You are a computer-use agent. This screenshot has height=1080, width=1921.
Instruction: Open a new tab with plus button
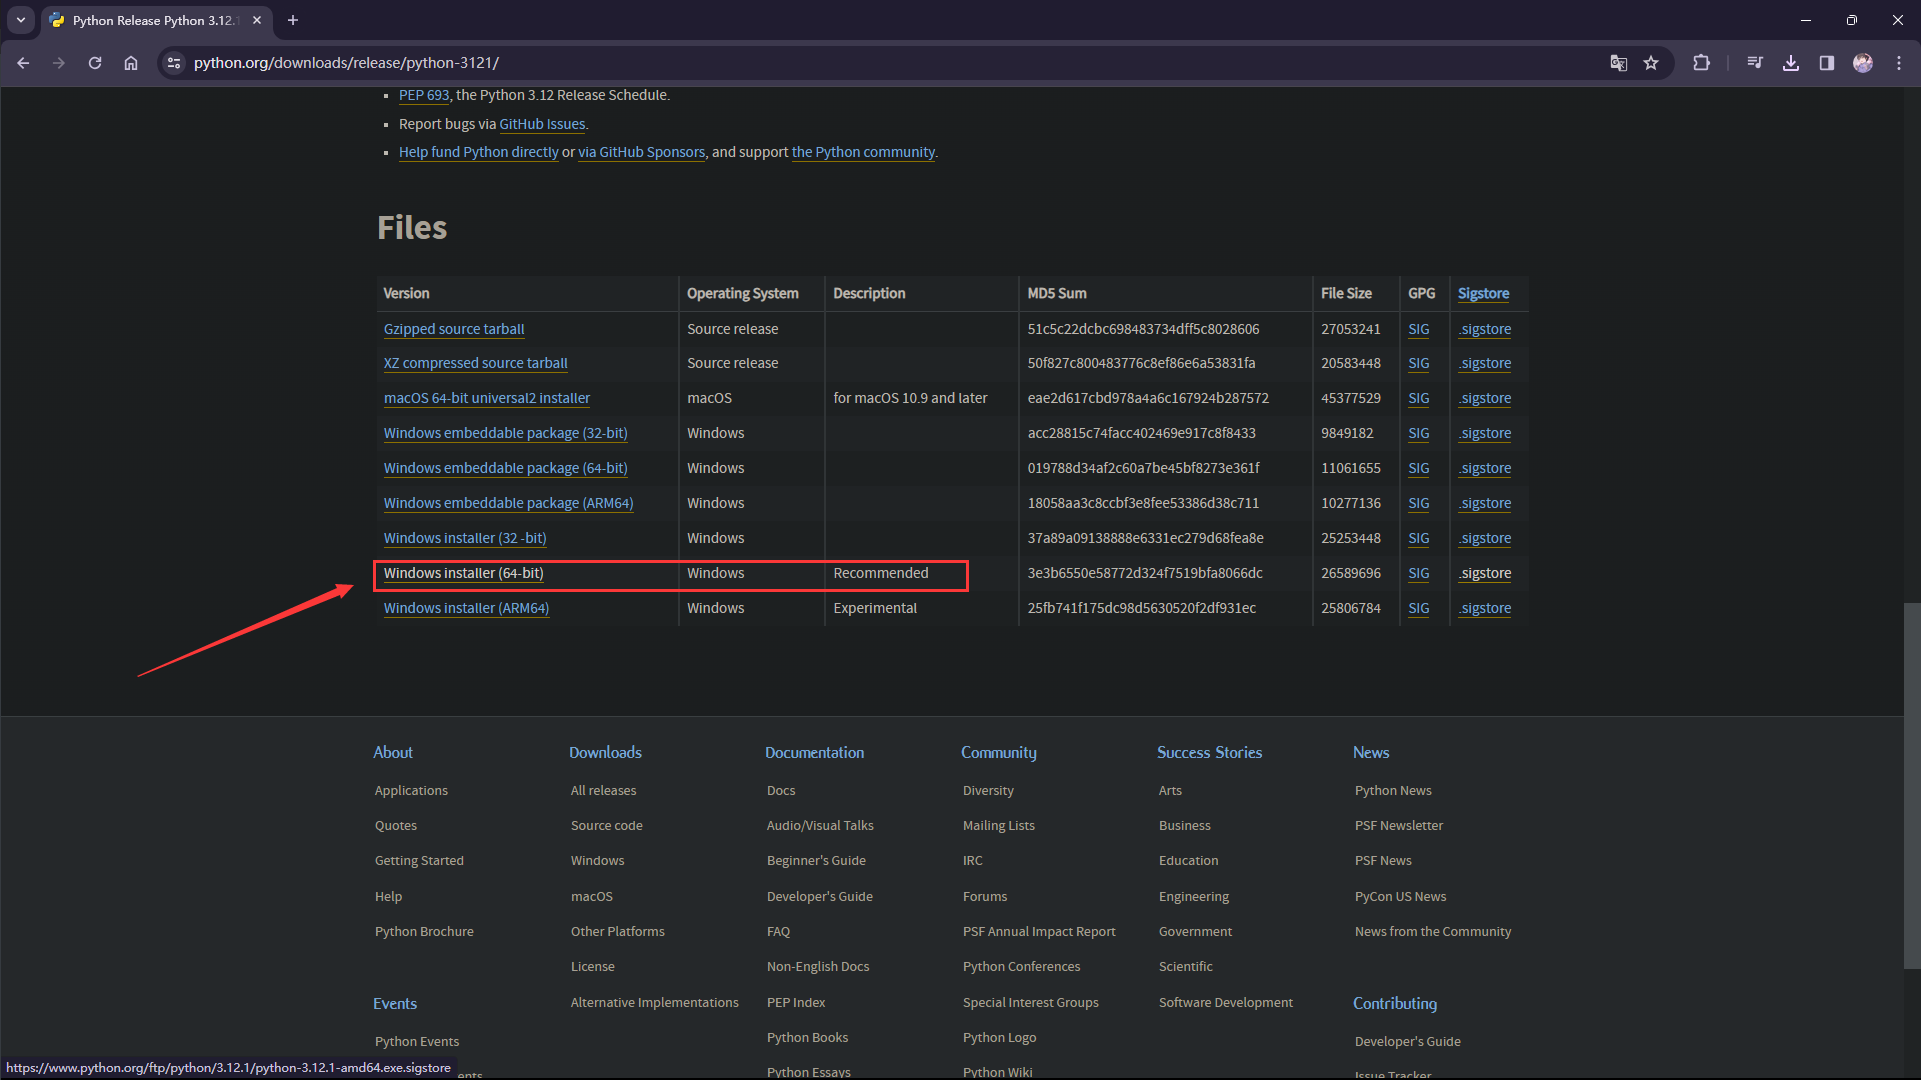(x=293, y=20)
